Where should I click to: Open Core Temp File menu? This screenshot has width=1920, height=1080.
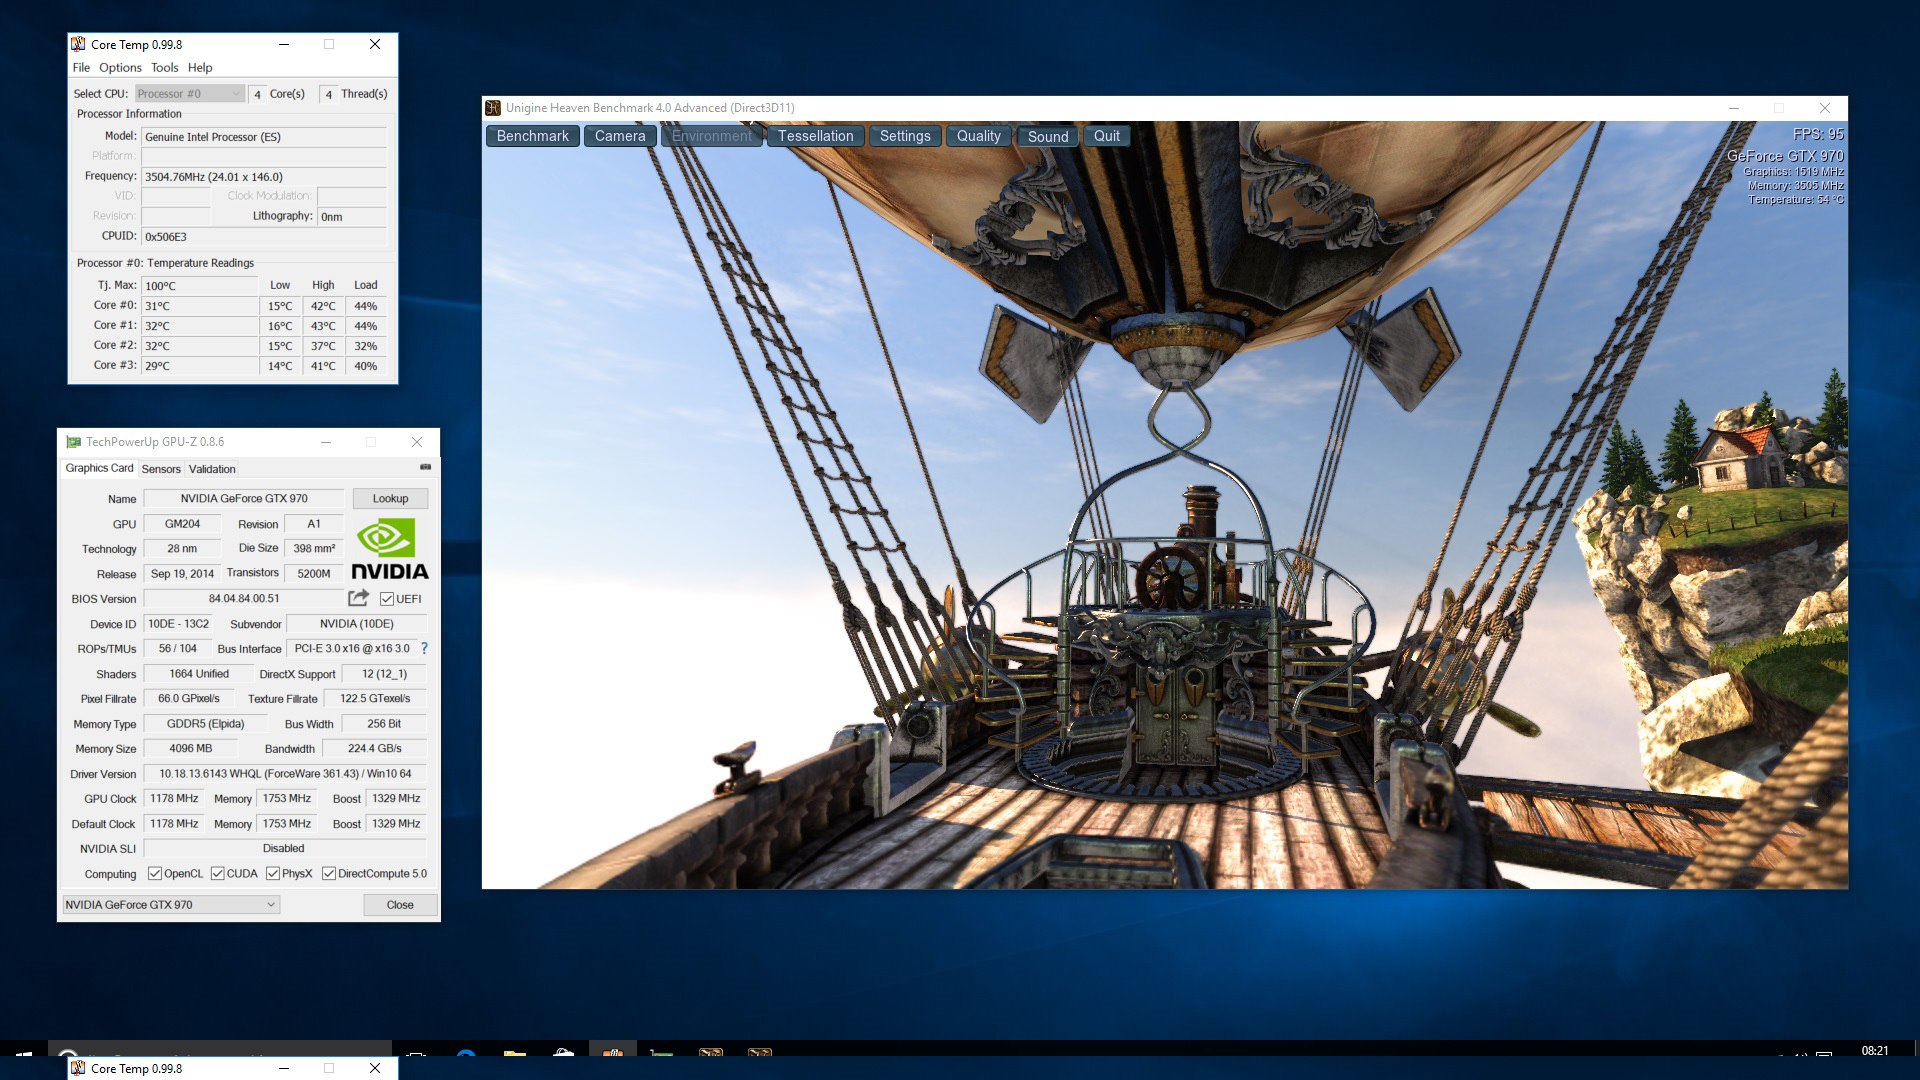coord(81,68)
